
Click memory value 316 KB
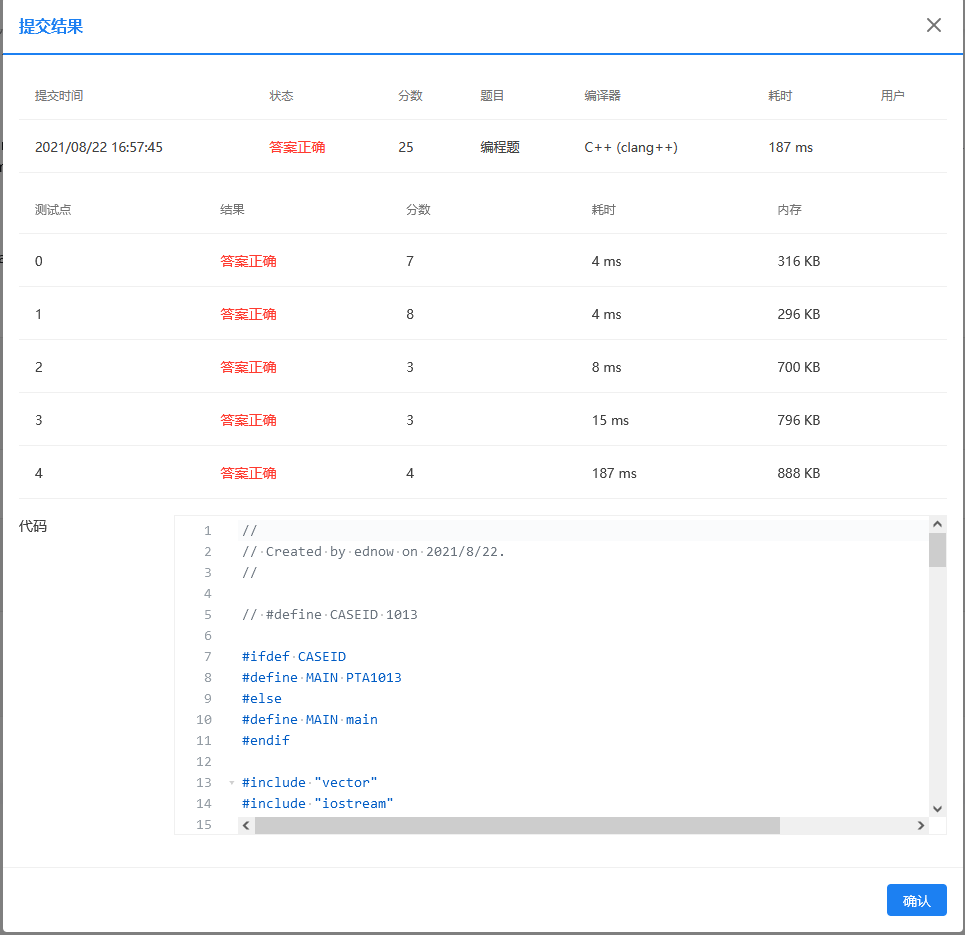coord(798,261)
